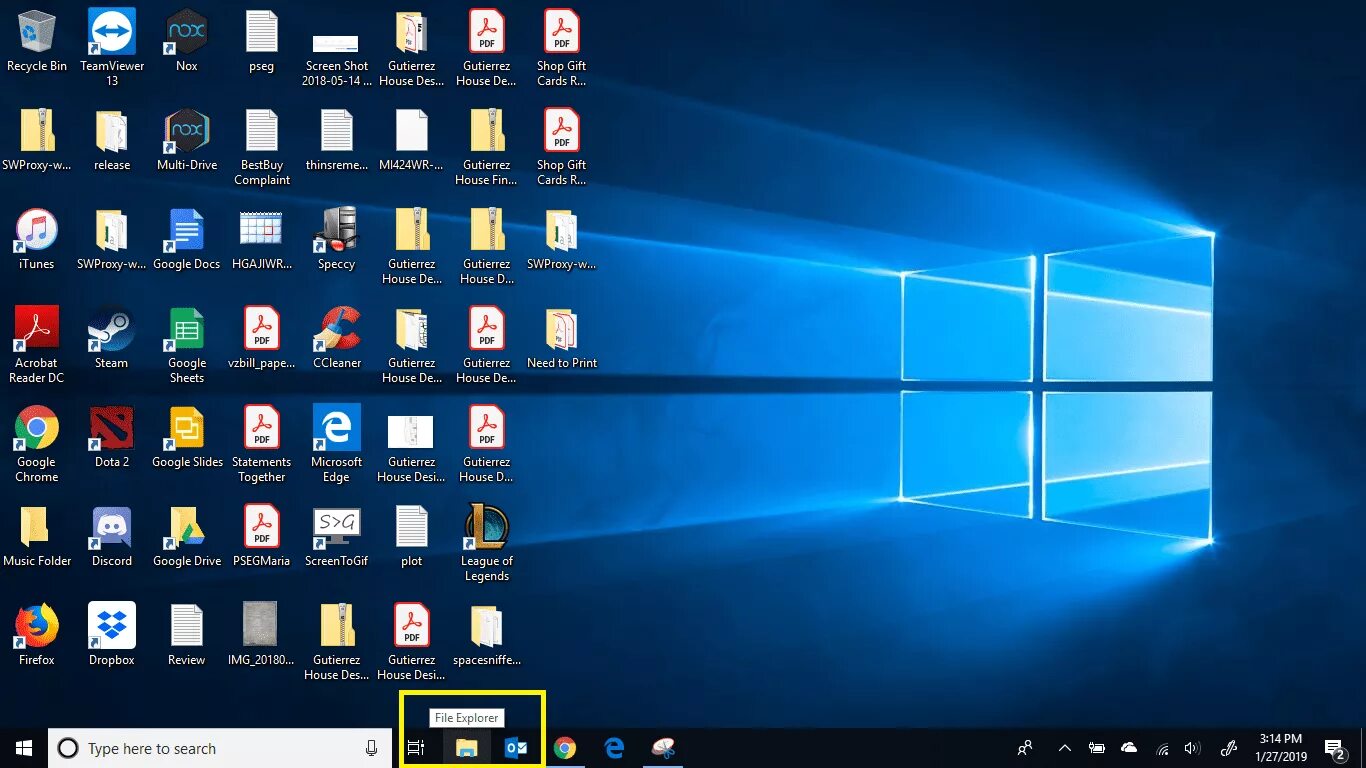Open the volume control in system tray
This screenshot has width=1366, height=768.
coord(1191,748)
